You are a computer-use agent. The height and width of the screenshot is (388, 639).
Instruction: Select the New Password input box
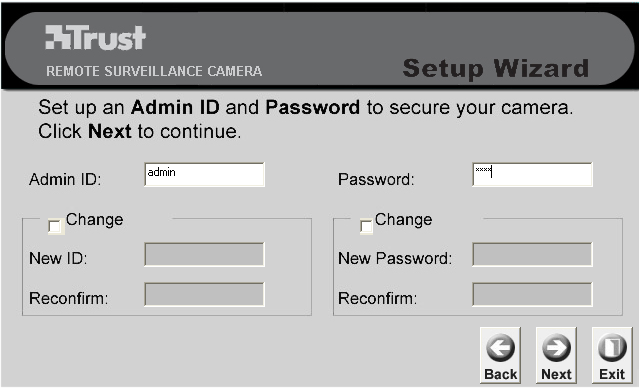click(x=532, y=255)
